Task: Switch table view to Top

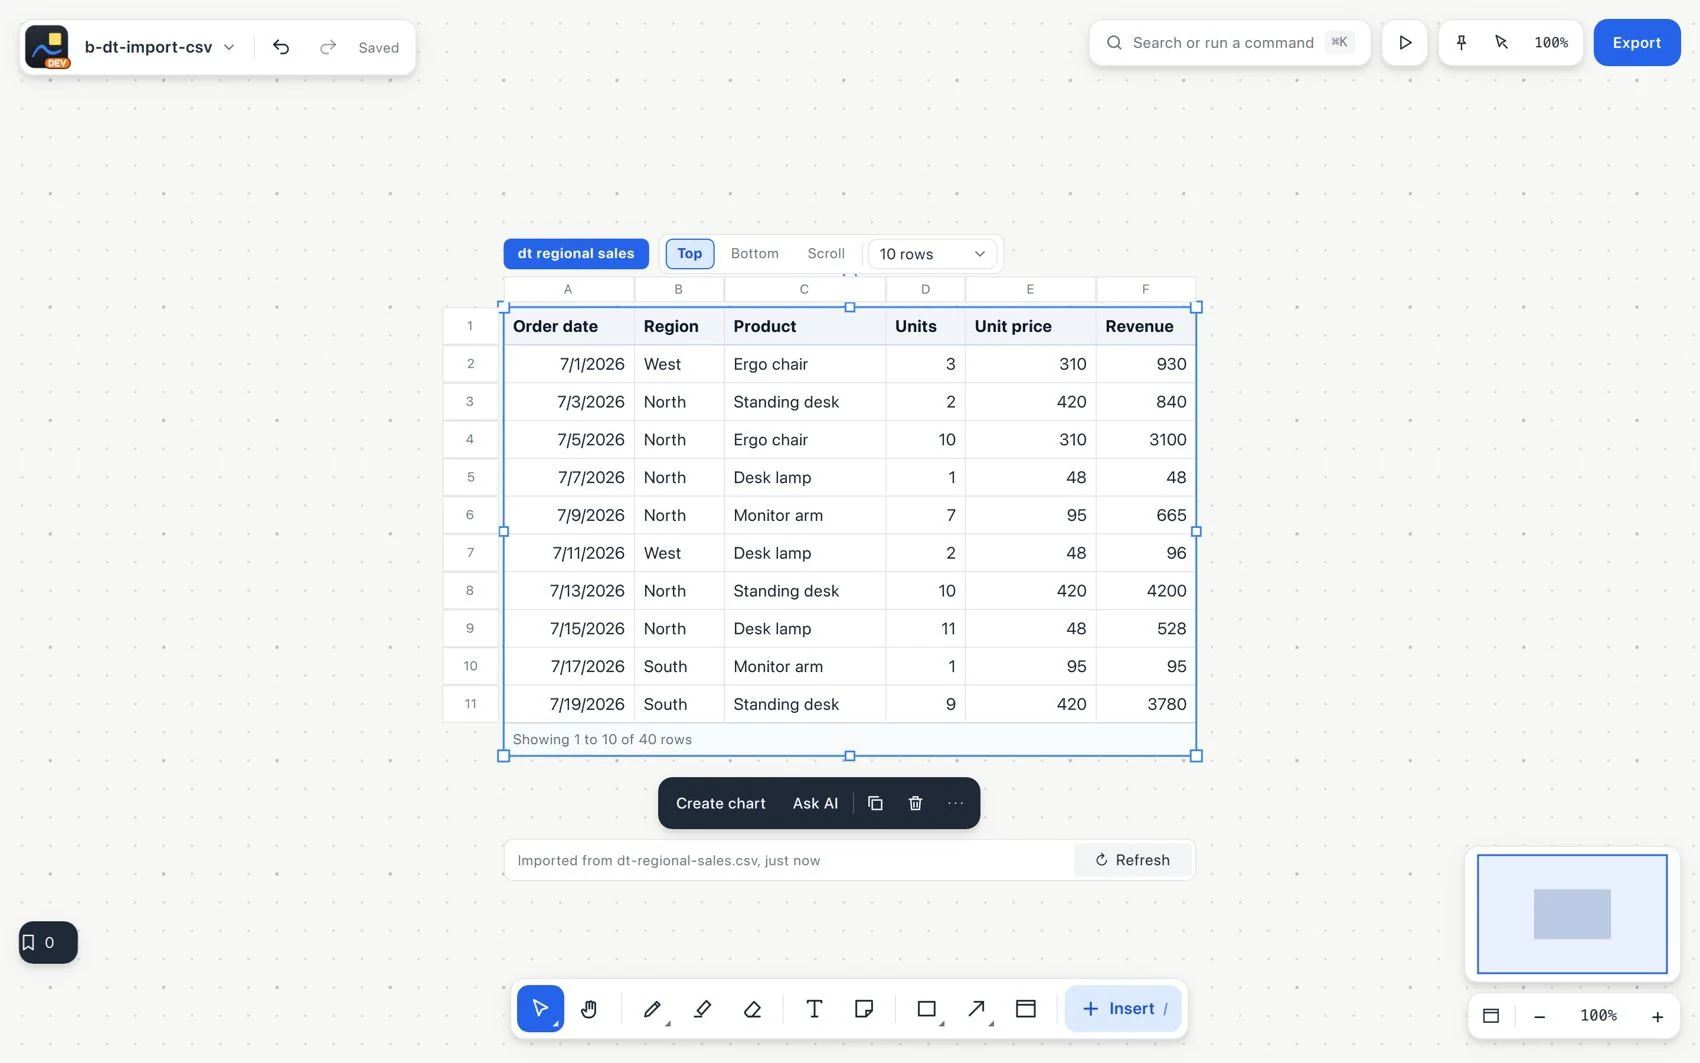Action: [690, 253]
